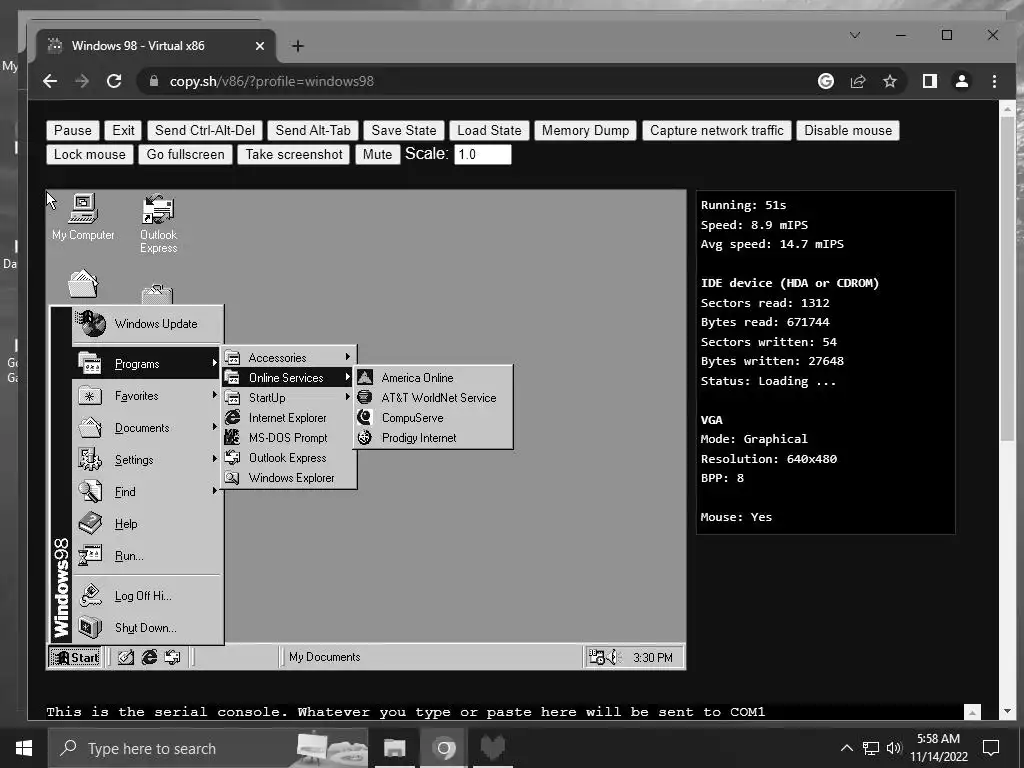
Task: Reload the copy.sh page
Action: click(114, 81)
